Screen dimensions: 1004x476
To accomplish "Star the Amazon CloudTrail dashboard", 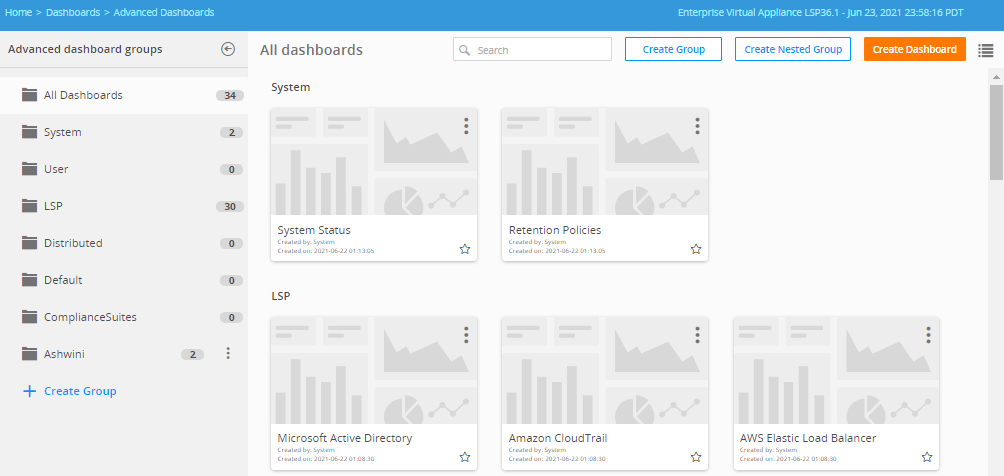I will click(x=696, y=457).
